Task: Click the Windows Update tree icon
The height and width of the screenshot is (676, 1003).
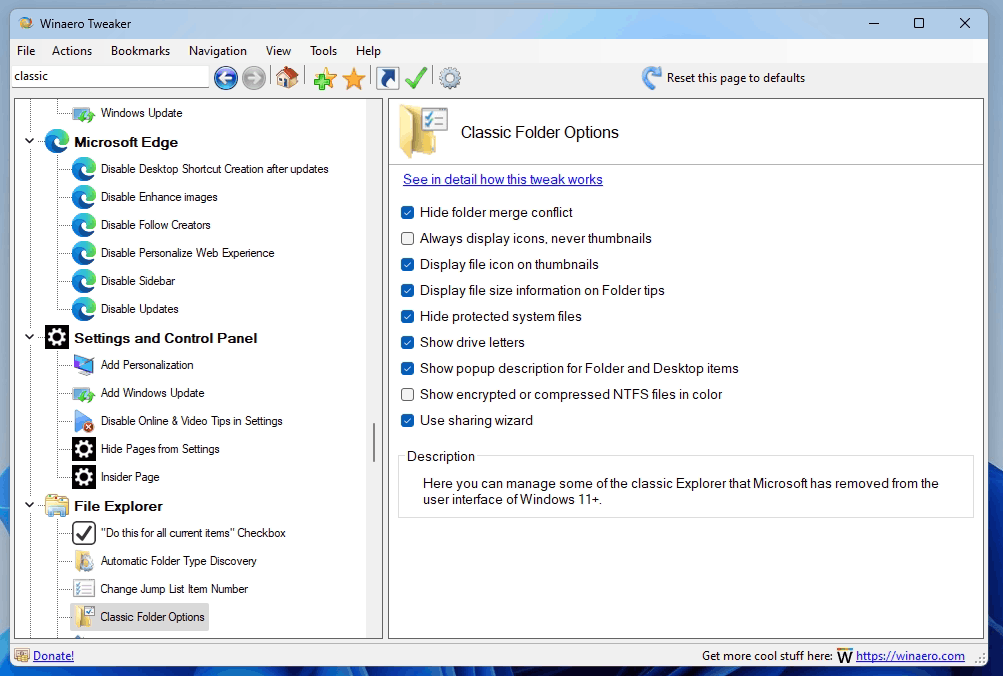Action: click(x=84, y=114)
